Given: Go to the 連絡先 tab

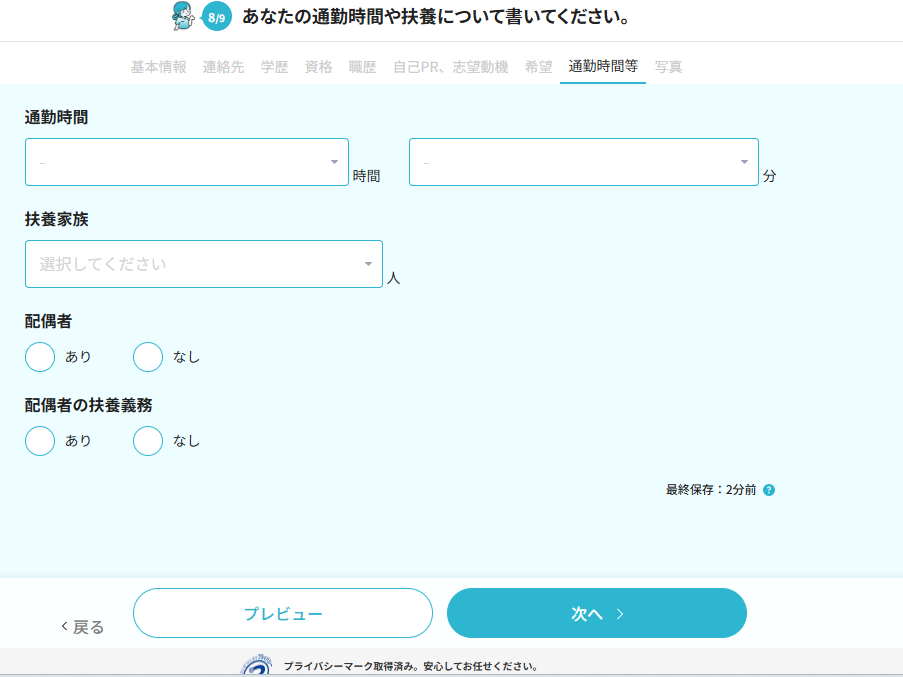Looking at the screenshot, I should click(223, 67).
